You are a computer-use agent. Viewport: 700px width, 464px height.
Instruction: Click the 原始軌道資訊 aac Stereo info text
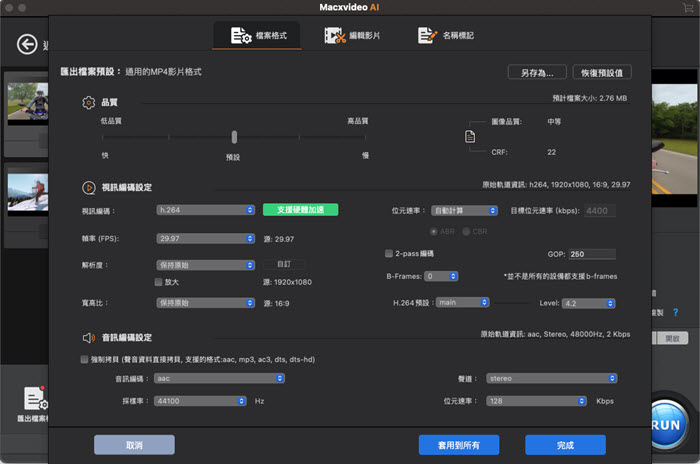tap(555, 334)
